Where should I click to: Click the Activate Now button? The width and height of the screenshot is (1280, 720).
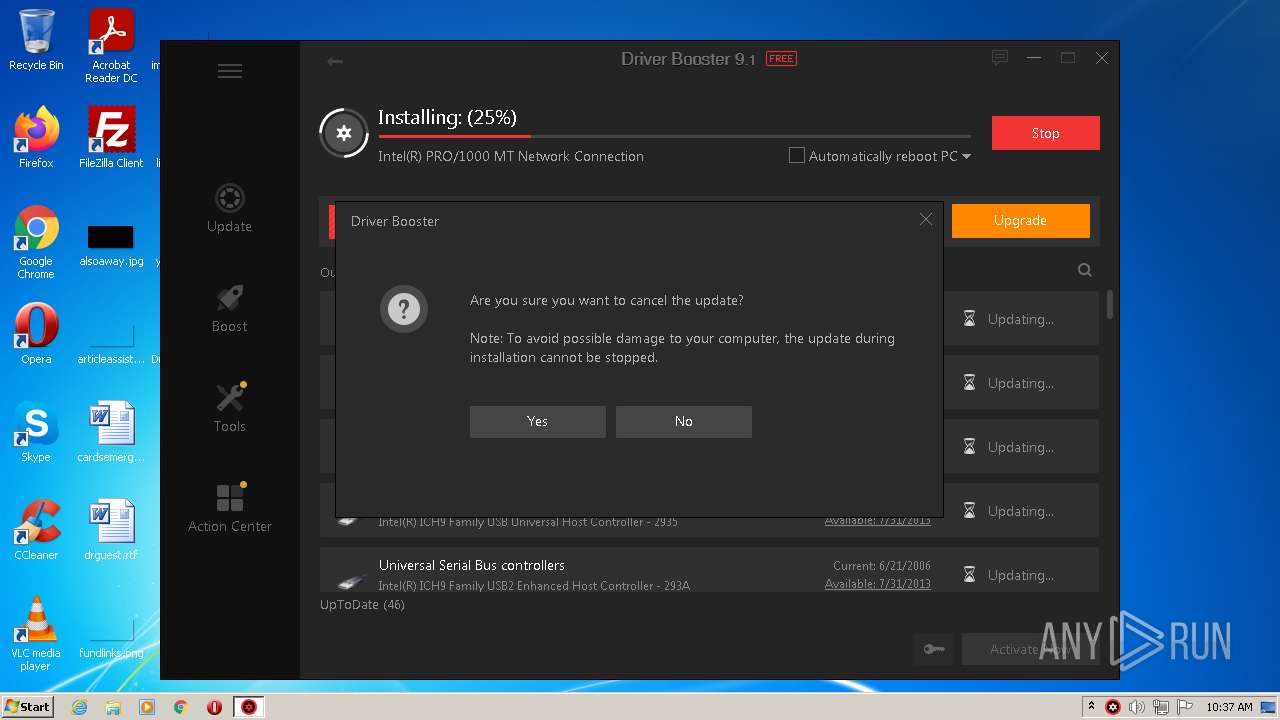point(1030,649)
